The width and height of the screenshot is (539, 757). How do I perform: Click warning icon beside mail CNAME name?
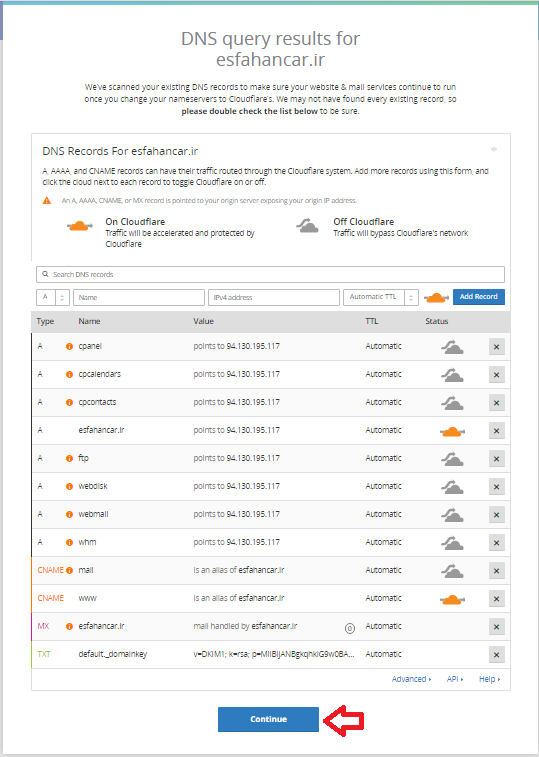[69, 571]
